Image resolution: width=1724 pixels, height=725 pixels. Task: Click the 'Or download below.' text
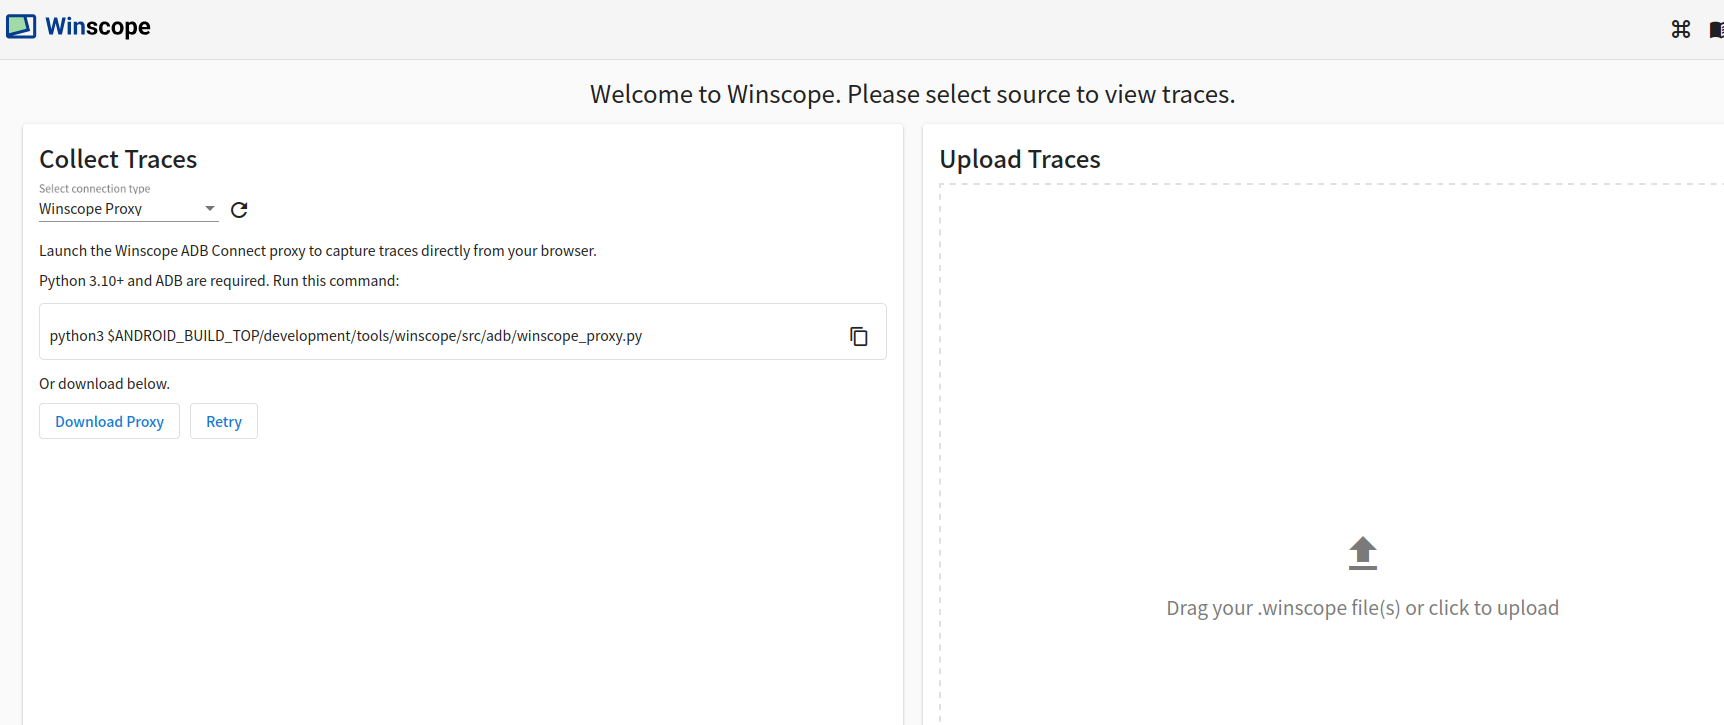coord(105,384)
